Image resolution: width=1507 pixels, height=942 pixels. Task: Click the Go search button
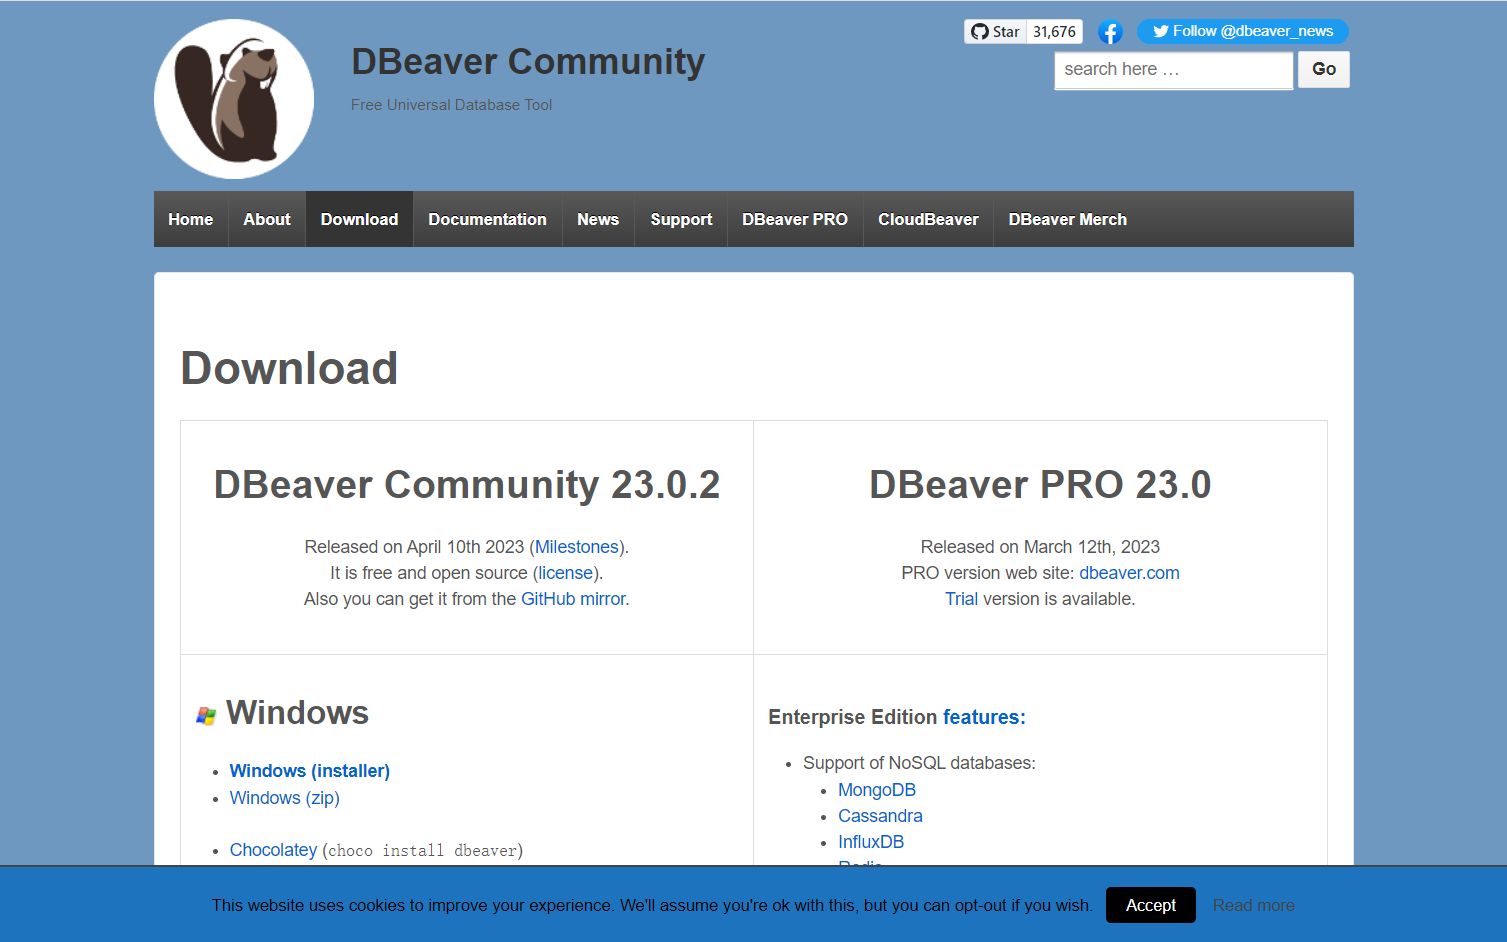click(1324, 69)
